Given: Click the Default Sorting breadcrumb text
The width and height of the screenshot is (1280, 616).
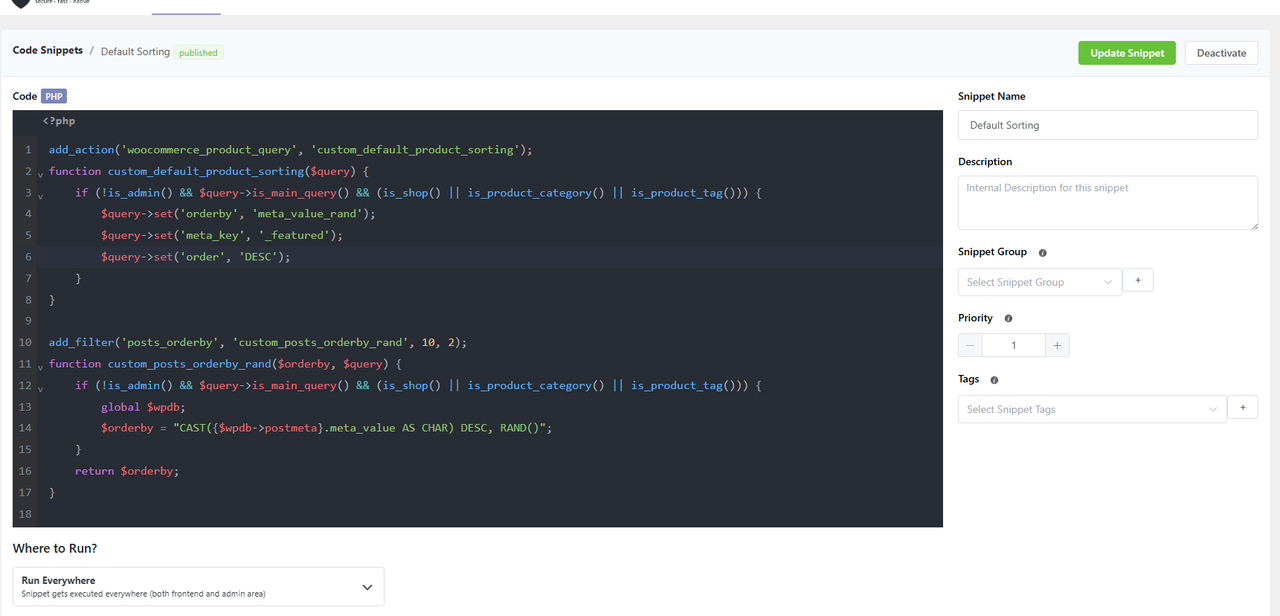Looking at the screenshot, I should (135, 52).
